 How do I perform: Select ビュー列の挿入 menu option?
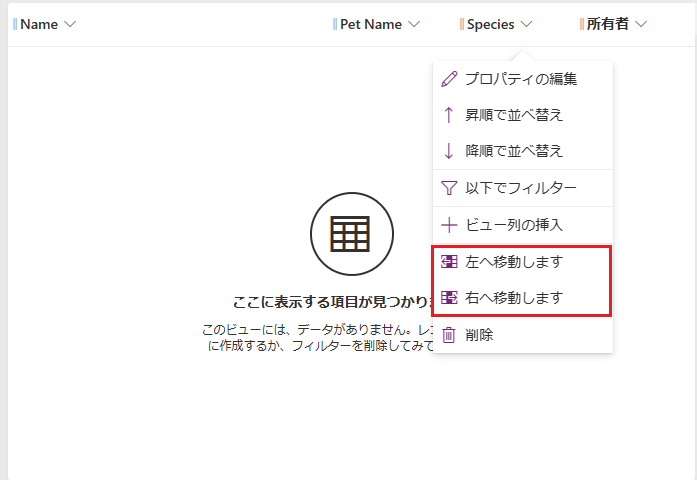click(523, 225)
